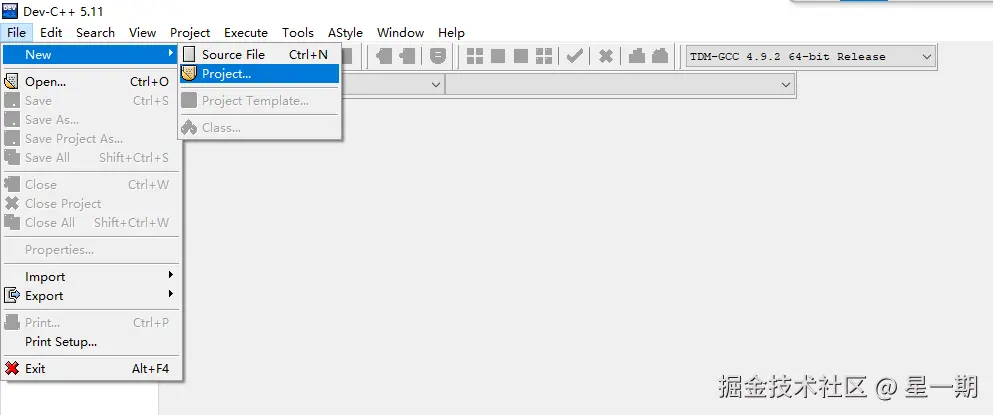Click the Profile Analysis toolbar icon
Image resolution: width=993 pixels, height=415 pixels.
point(637,56)
